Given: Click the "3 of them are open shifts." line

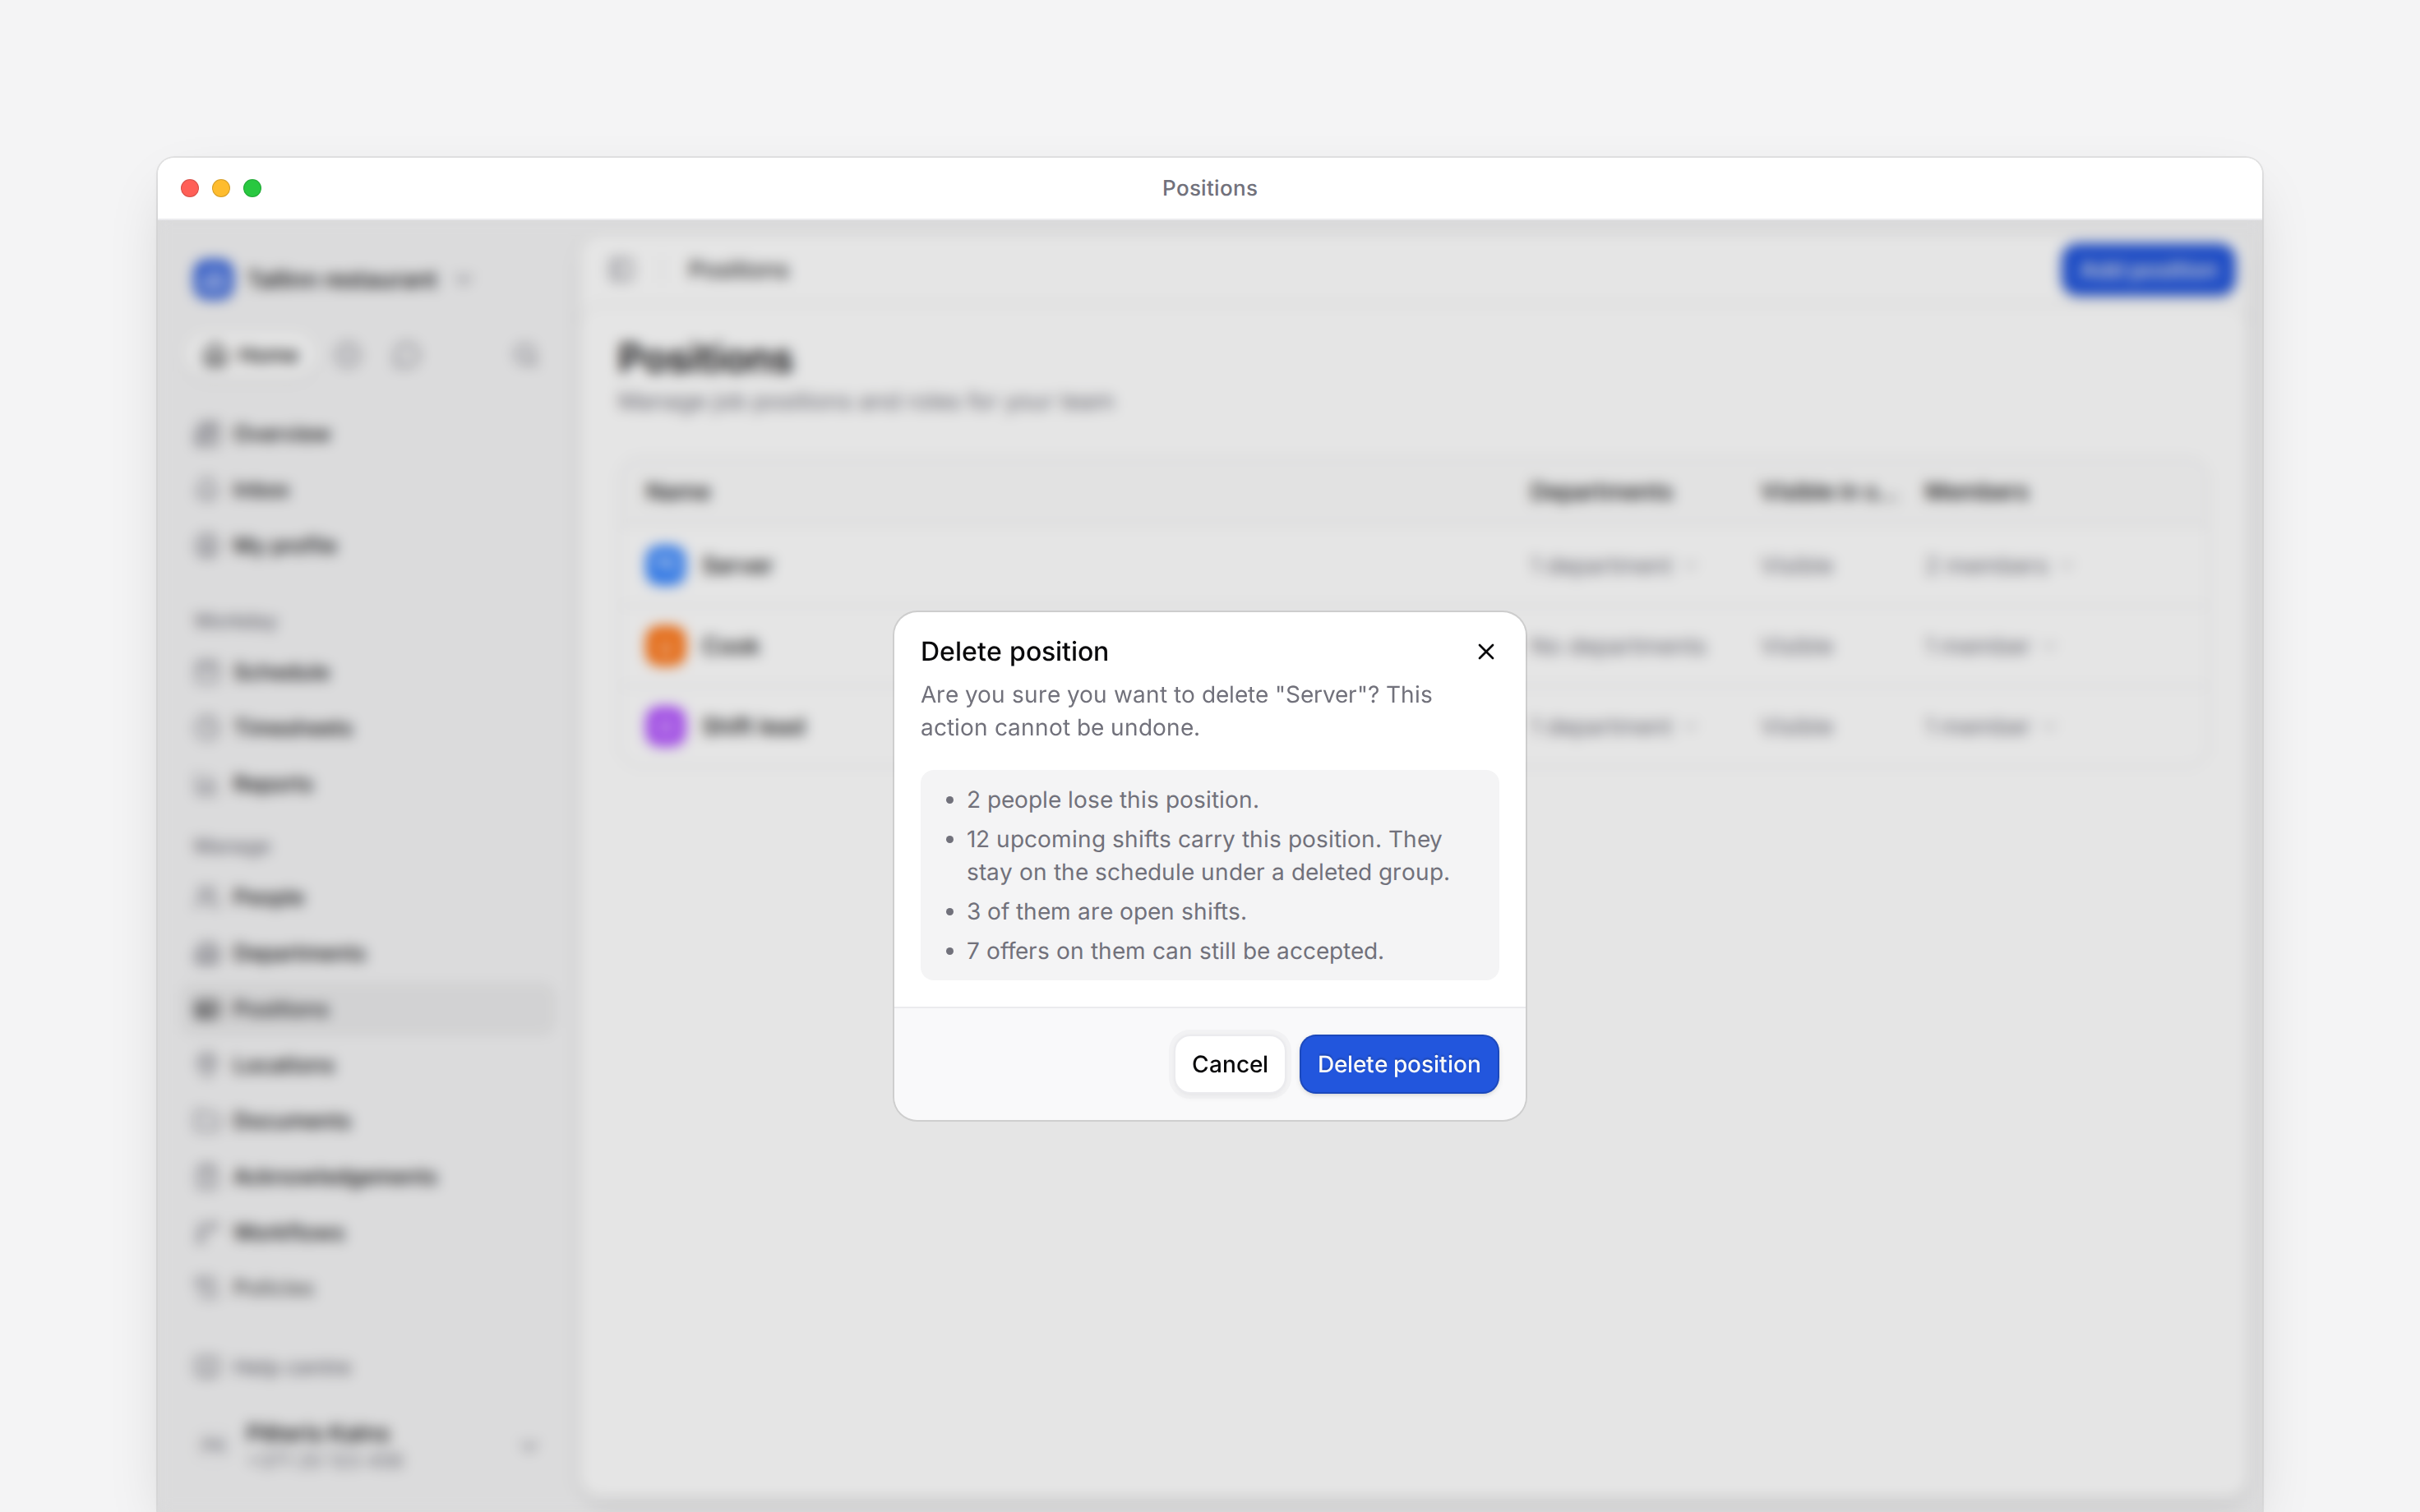Looking at the screenshot, I should click(x=1106, y=912).
